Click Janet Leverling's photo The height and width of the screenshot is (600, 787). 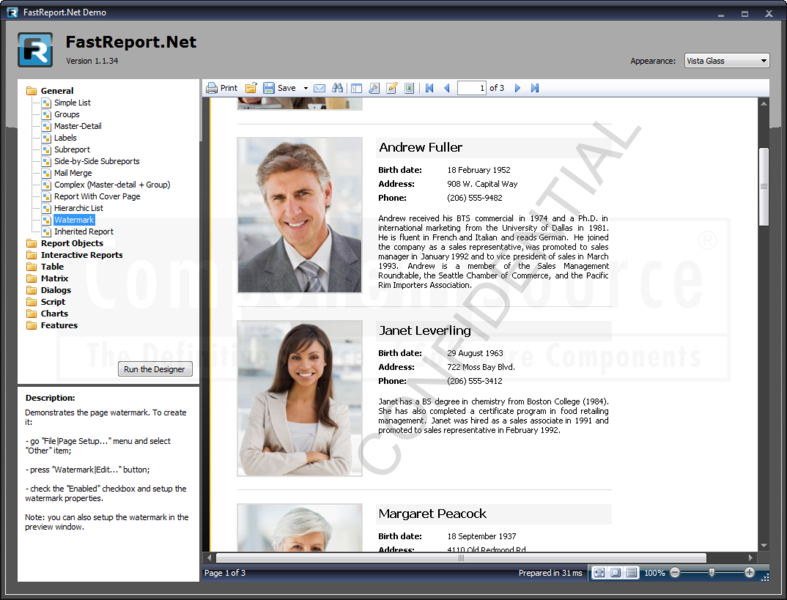(300, 398)
